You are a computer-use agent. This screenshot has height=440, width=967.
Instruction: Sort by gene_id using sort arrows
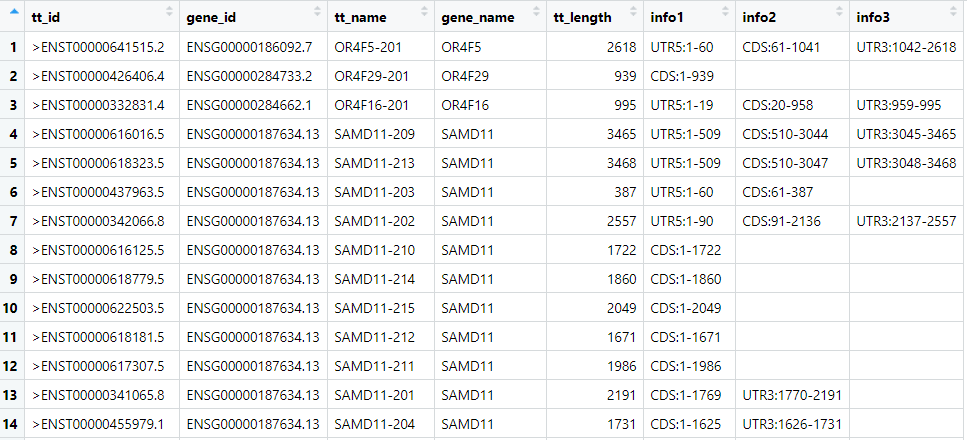[318, 11]
